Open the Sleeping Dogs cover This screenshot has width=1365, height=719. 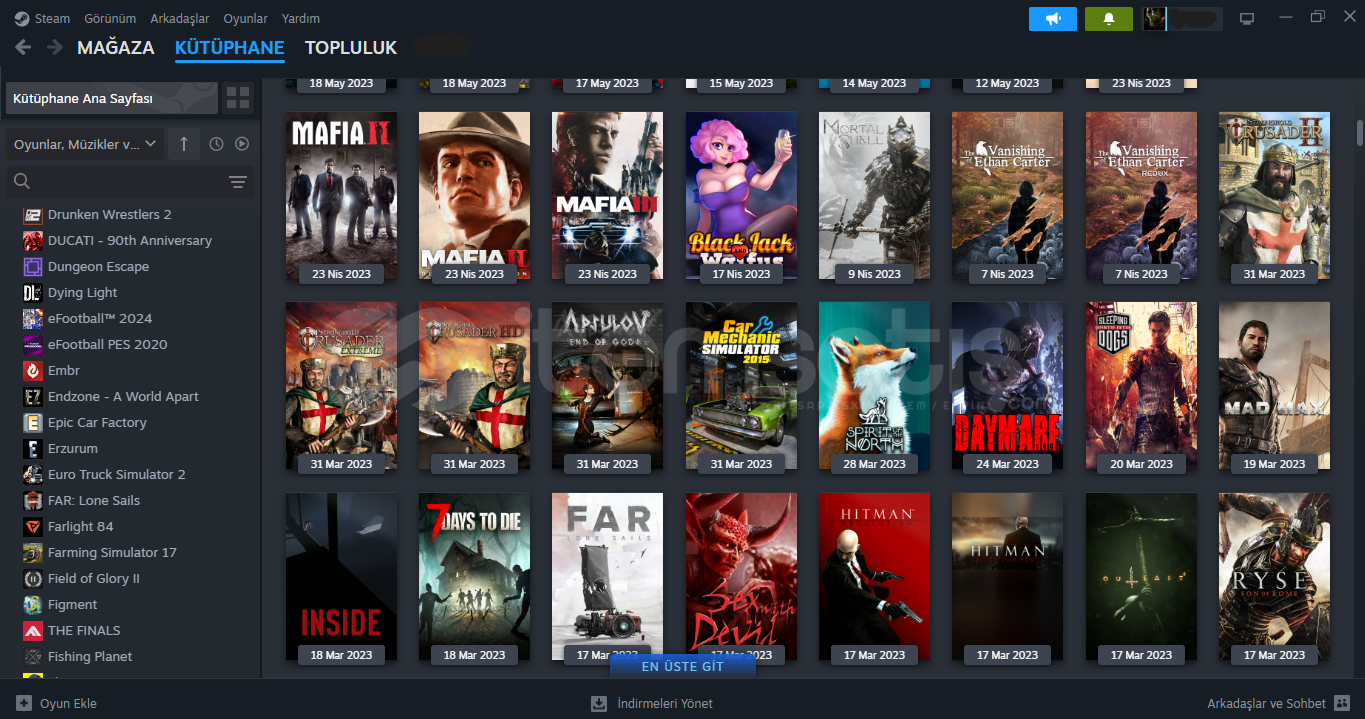point(1141,386)
